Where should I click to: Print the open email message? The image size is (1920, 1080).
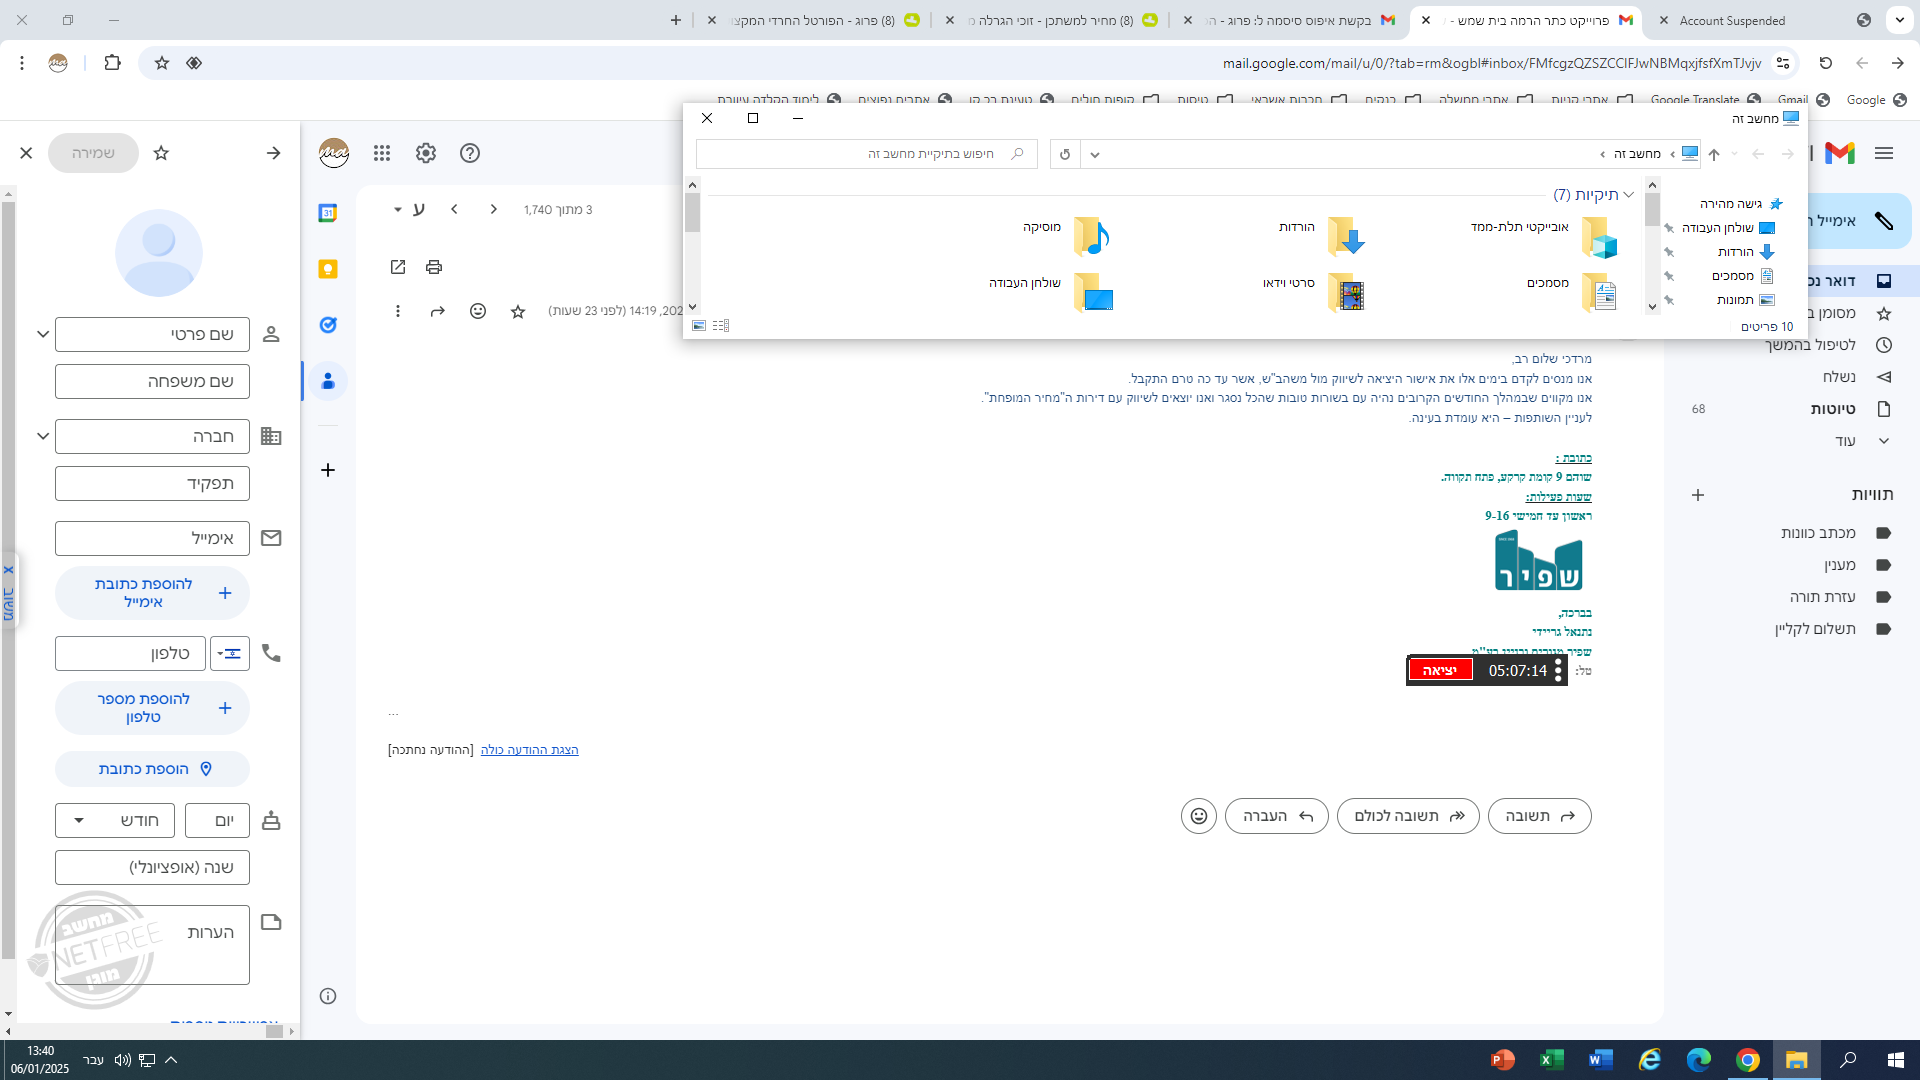click(433, 267)
